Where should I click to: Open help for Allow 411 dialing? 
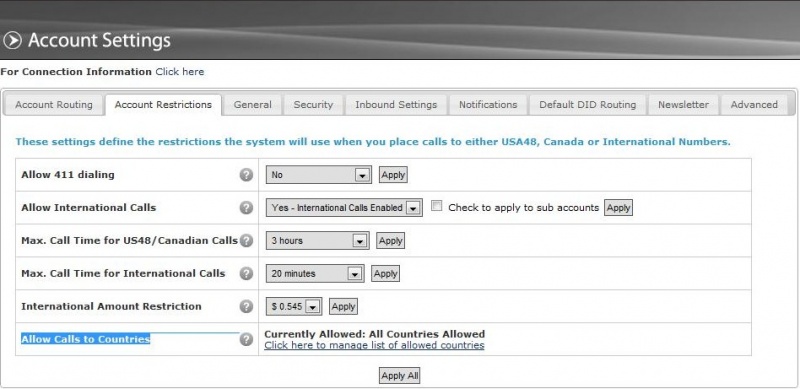point(246,175)
